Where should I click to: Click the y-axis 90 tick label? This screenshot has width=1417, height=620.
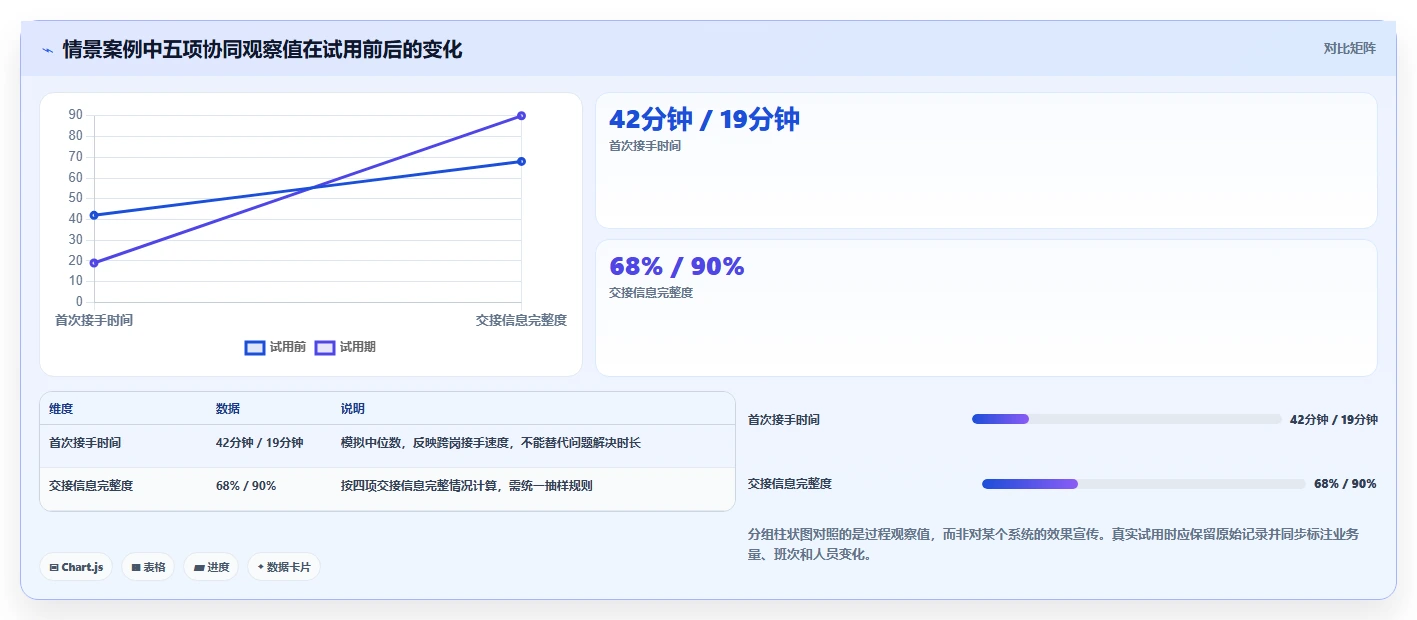coord(76,115)
